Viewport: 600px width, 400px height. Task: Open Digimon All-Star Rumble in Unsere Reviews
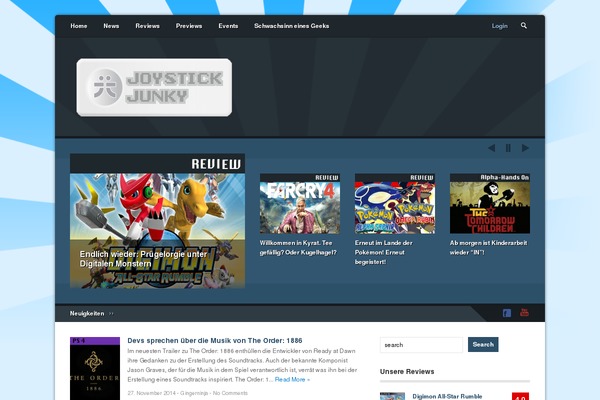click(x=447, y=397)
